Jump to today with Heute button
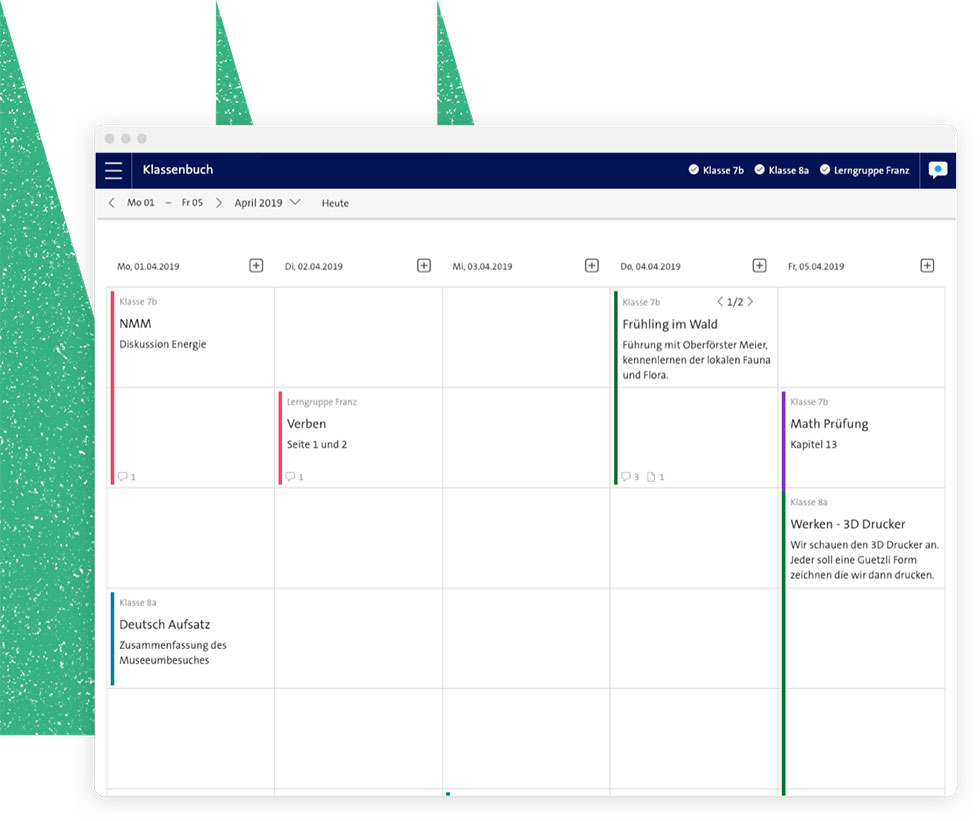 tap(335, 203)
